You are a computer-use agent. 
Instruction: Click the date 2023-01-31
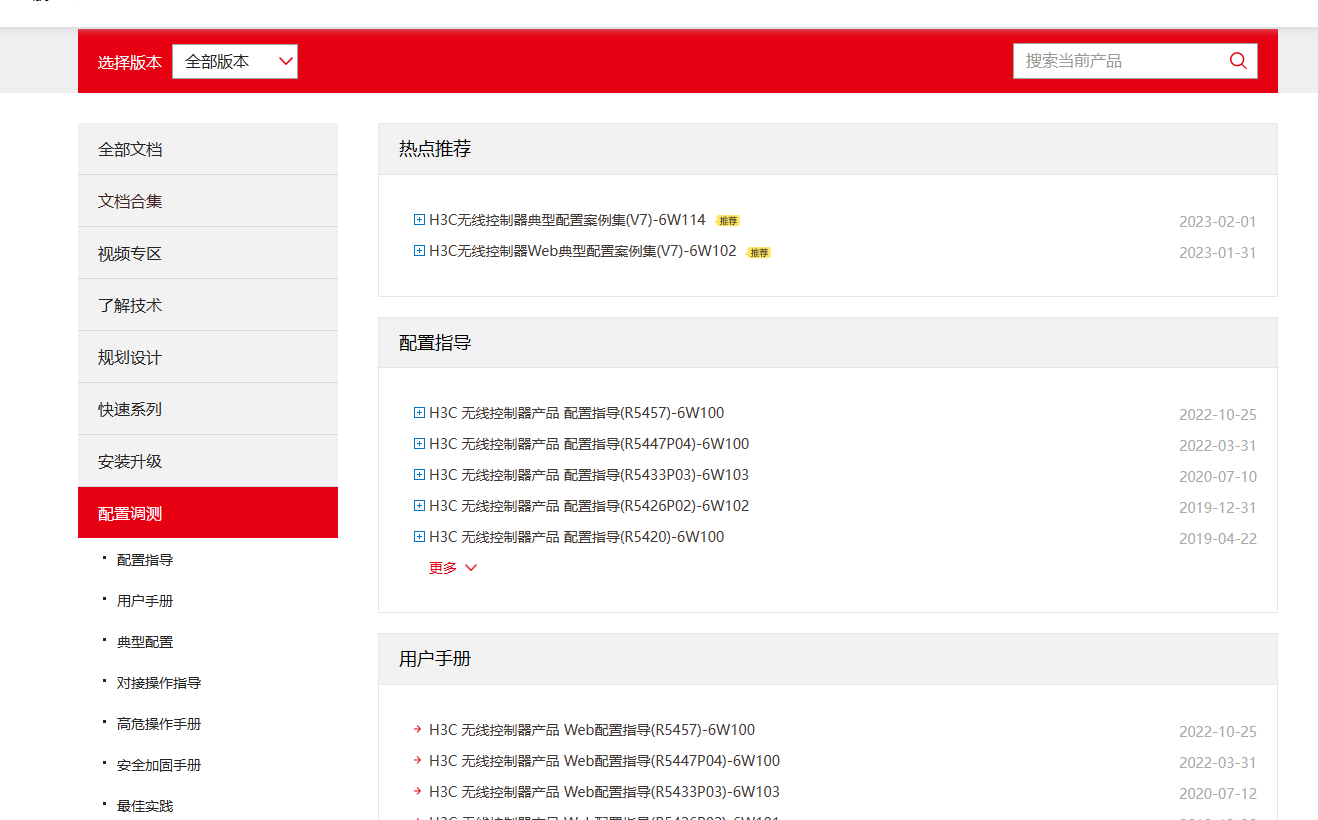pyautogui.click(x=1218, y=253)
